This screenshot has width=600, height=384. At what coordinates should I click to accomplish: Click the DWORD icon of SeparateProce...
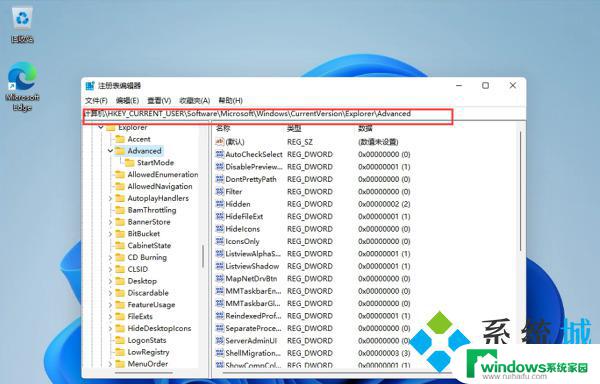[x=220, y=328]
